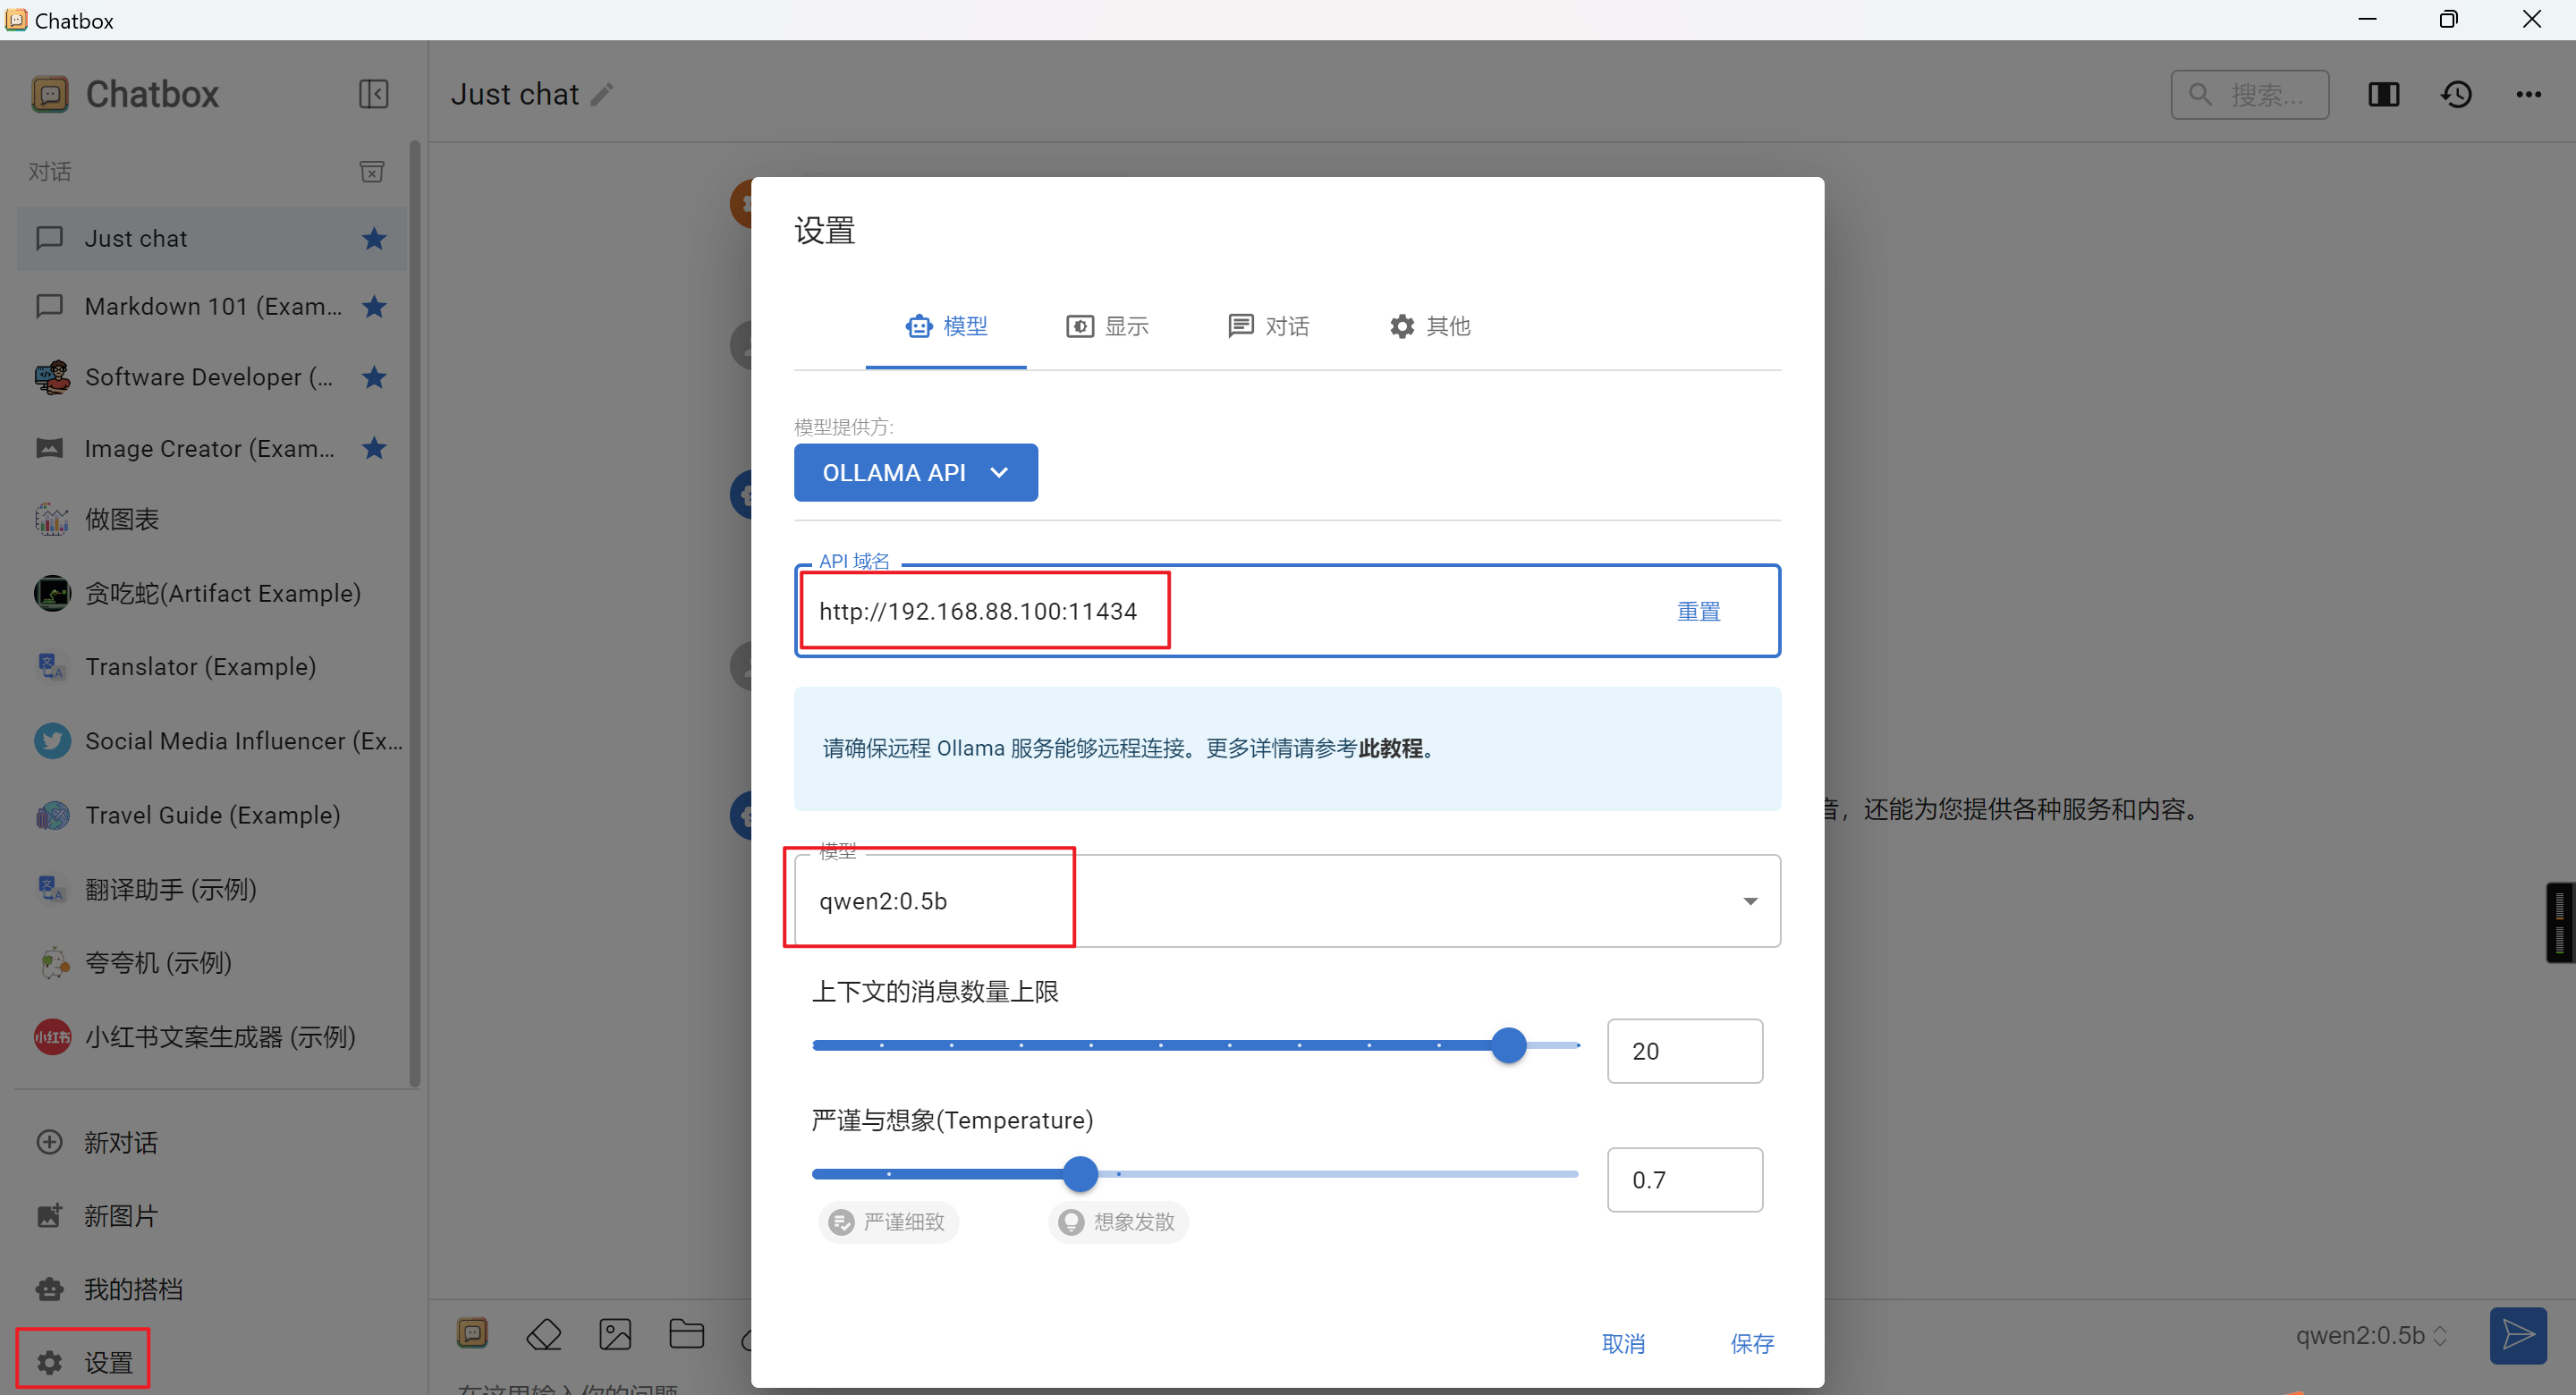Open chat history with the clock icon

pyautogui.click(x=2456, y=94)
